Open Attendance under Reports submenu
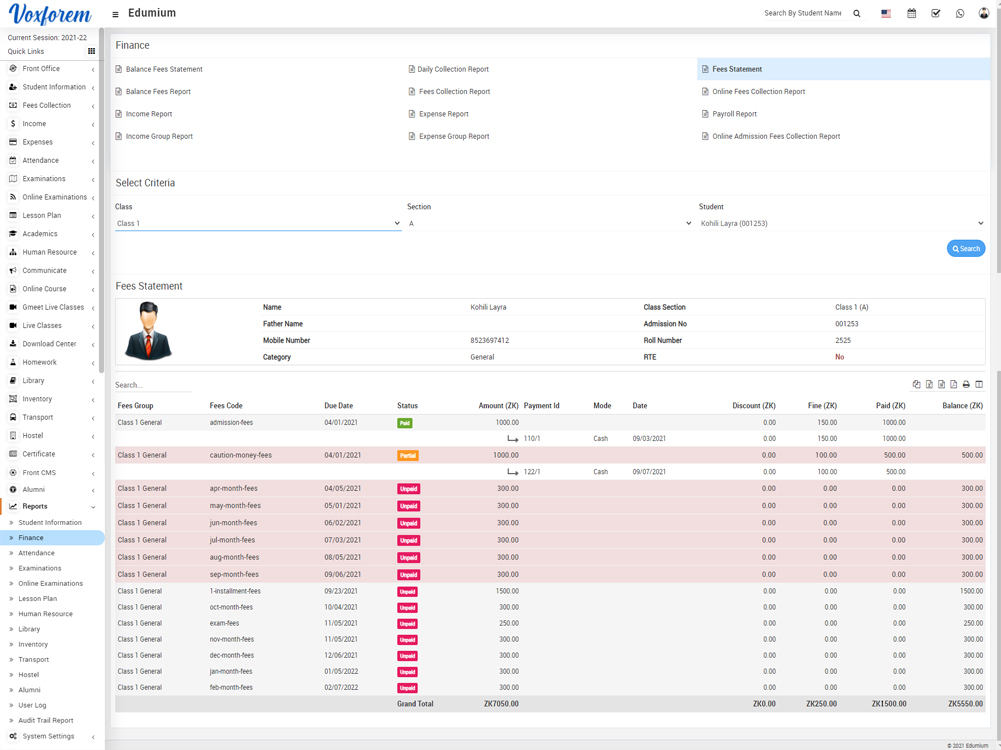 pos(36,553)
